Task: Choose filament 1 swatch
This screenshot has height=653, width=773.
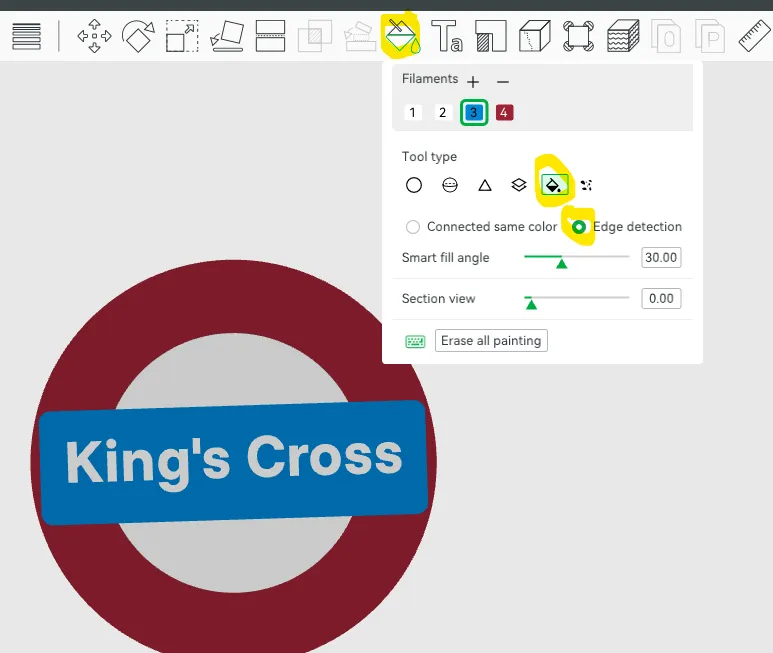Action: (413, 112)
